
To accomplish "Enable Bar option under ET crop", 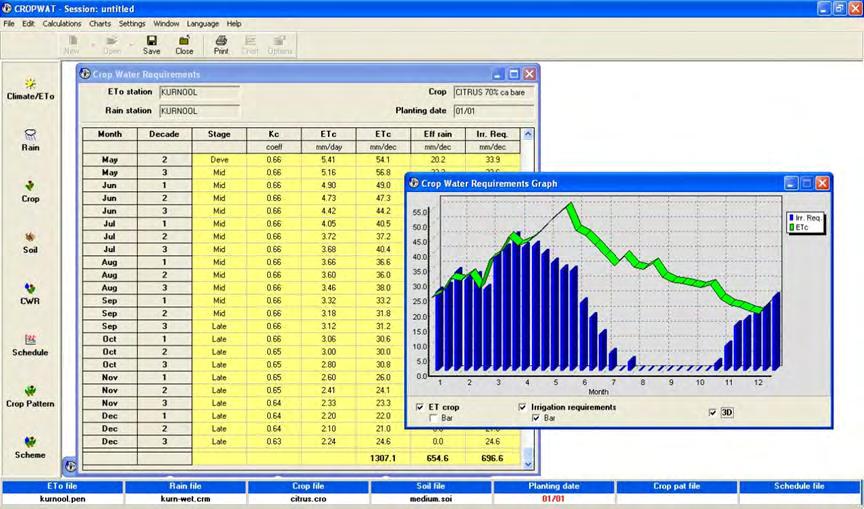I will tap(434, 418).
